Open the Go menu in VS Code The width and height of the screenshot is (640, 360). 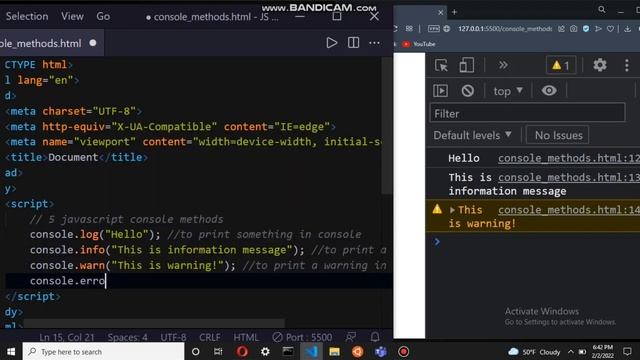pos(103,16)
